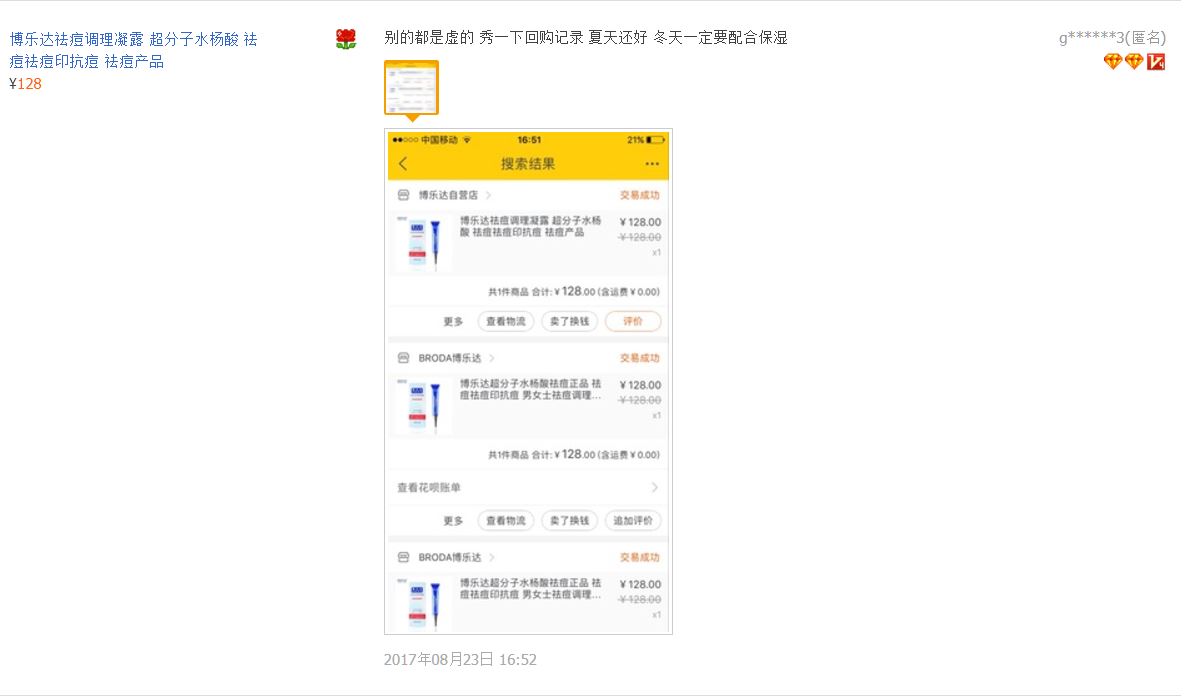
Task: Click the red V member badge icon
Action: click(x=1156, y=62)
